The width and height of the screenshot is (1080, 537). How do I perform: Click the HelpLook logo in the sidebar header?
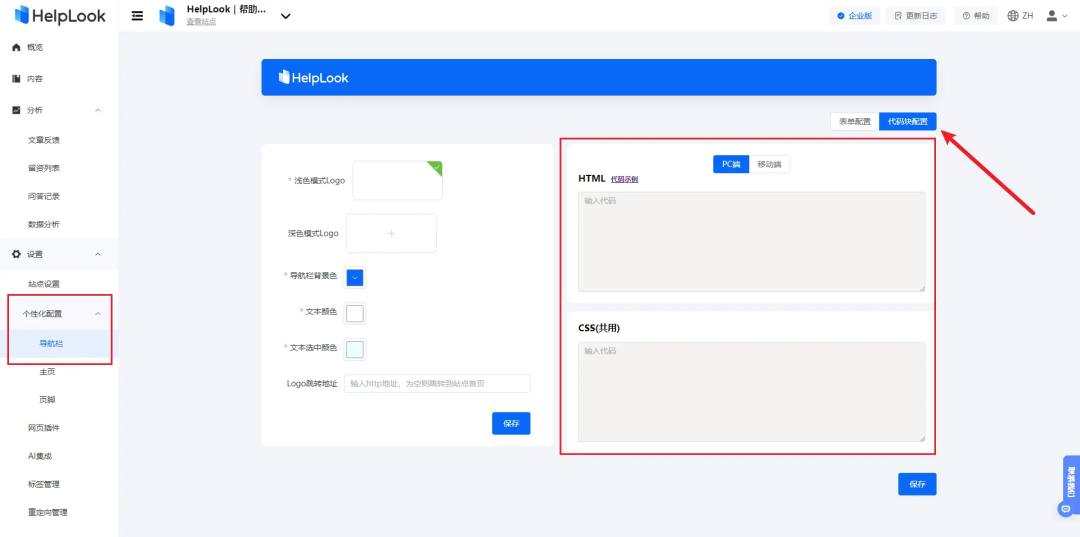(61, 15)
